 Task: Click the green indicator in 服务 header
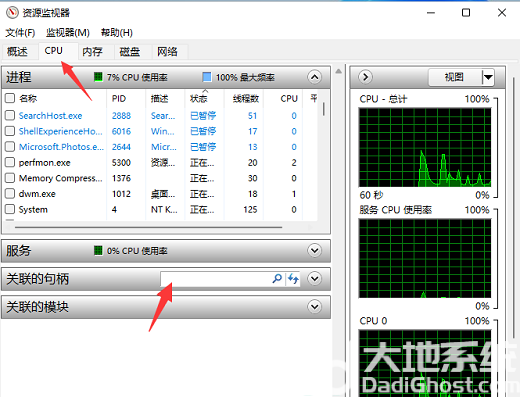tap(98, 250)
